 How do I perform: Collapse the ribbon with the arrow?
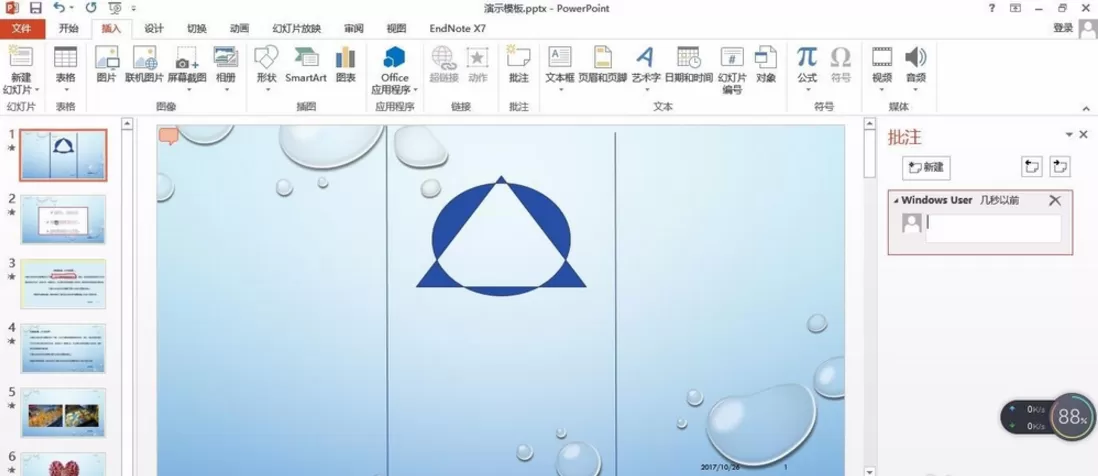[x=1086, y=108]
